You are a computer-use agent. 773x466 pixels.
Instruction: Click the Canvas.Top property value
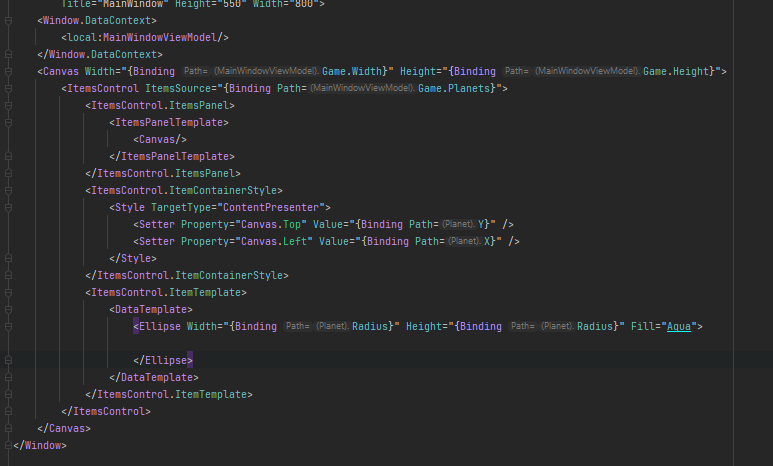click(271, 225)
